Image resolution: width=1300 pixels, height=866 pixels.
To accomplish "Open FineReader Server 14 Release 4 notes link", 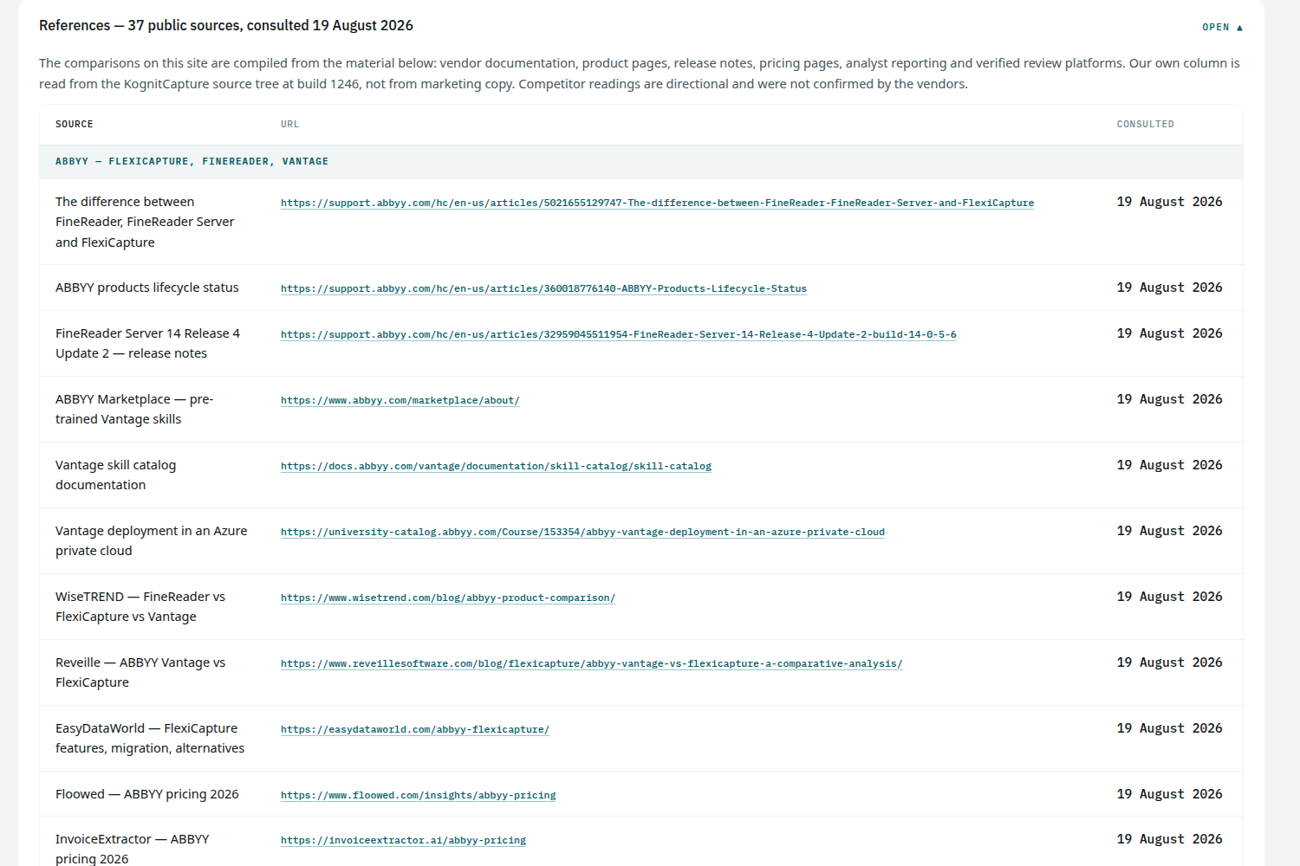I will [x=618, y=335].
